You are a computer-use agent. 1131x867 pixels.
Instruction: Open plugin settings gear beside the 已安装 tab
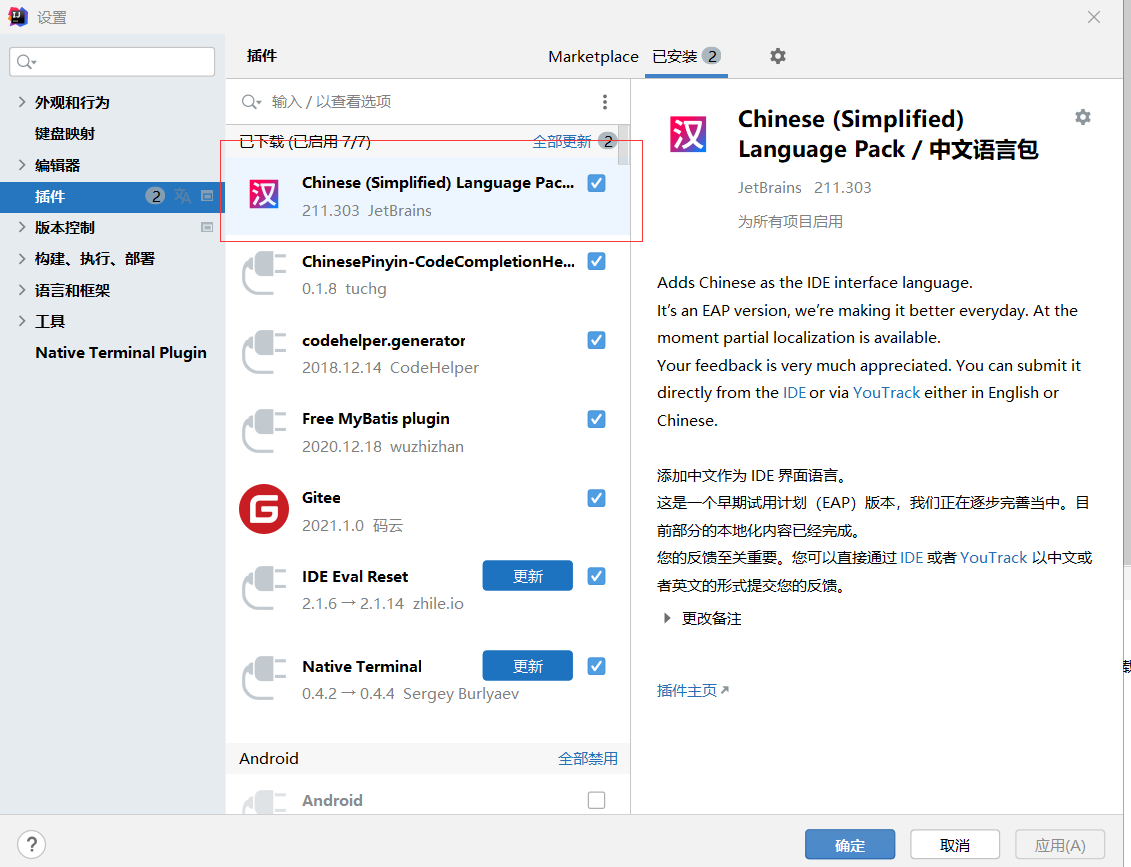pyautogui.click(x=778, y=56)
